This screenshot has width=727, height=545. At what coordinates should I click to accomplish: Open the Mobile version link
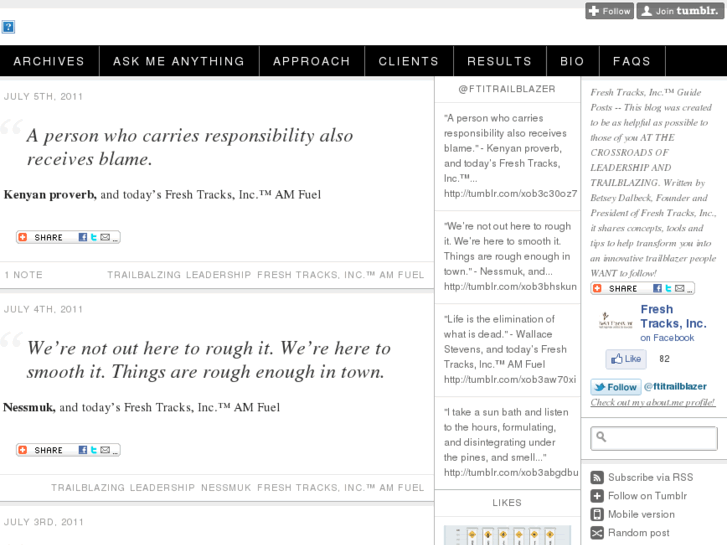point(641,514)
